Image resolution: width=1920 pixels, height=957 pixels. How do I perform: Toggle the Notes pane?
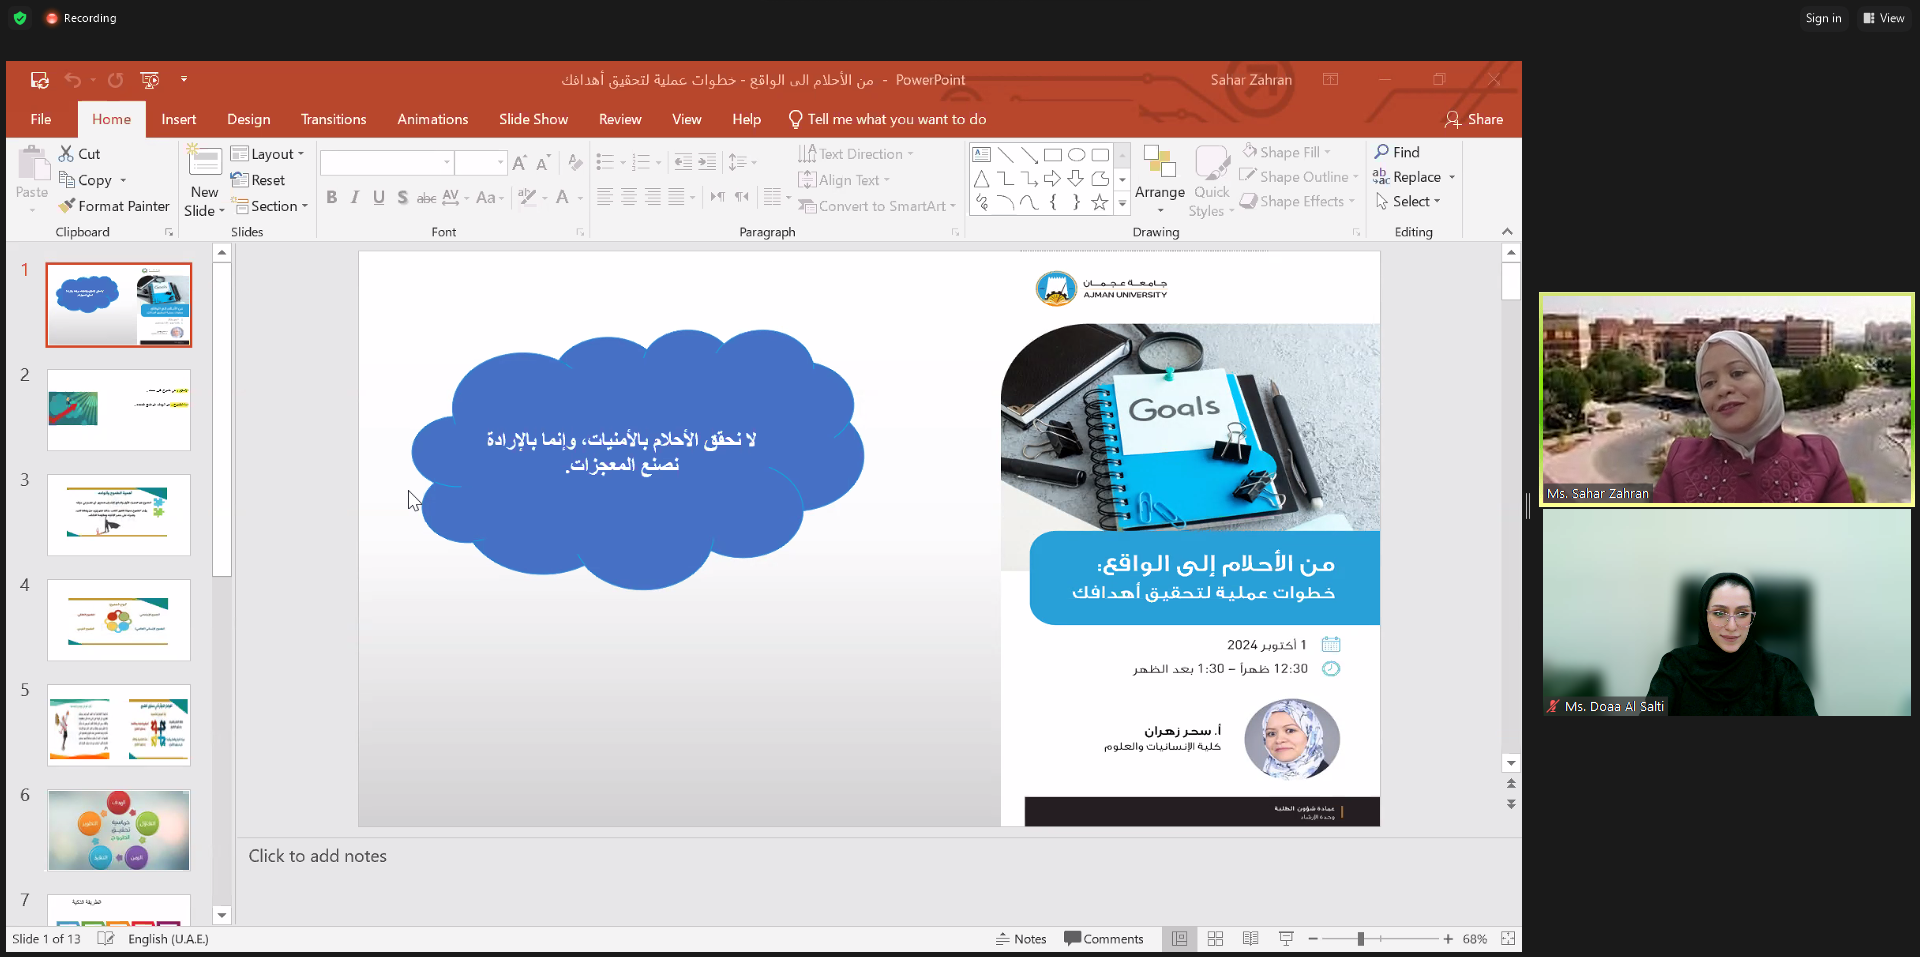point(1021,939)
